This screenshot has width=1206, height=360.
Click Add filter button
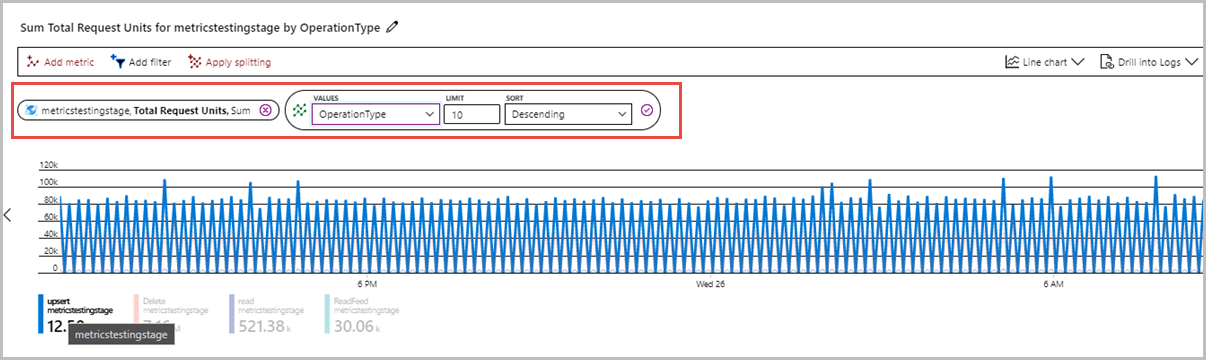(141, 62)
